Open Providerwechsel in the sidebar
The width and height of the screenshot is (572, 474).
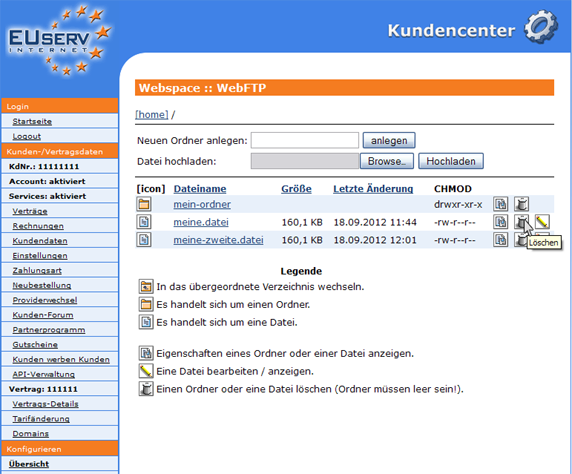click(x=45, y=300)
